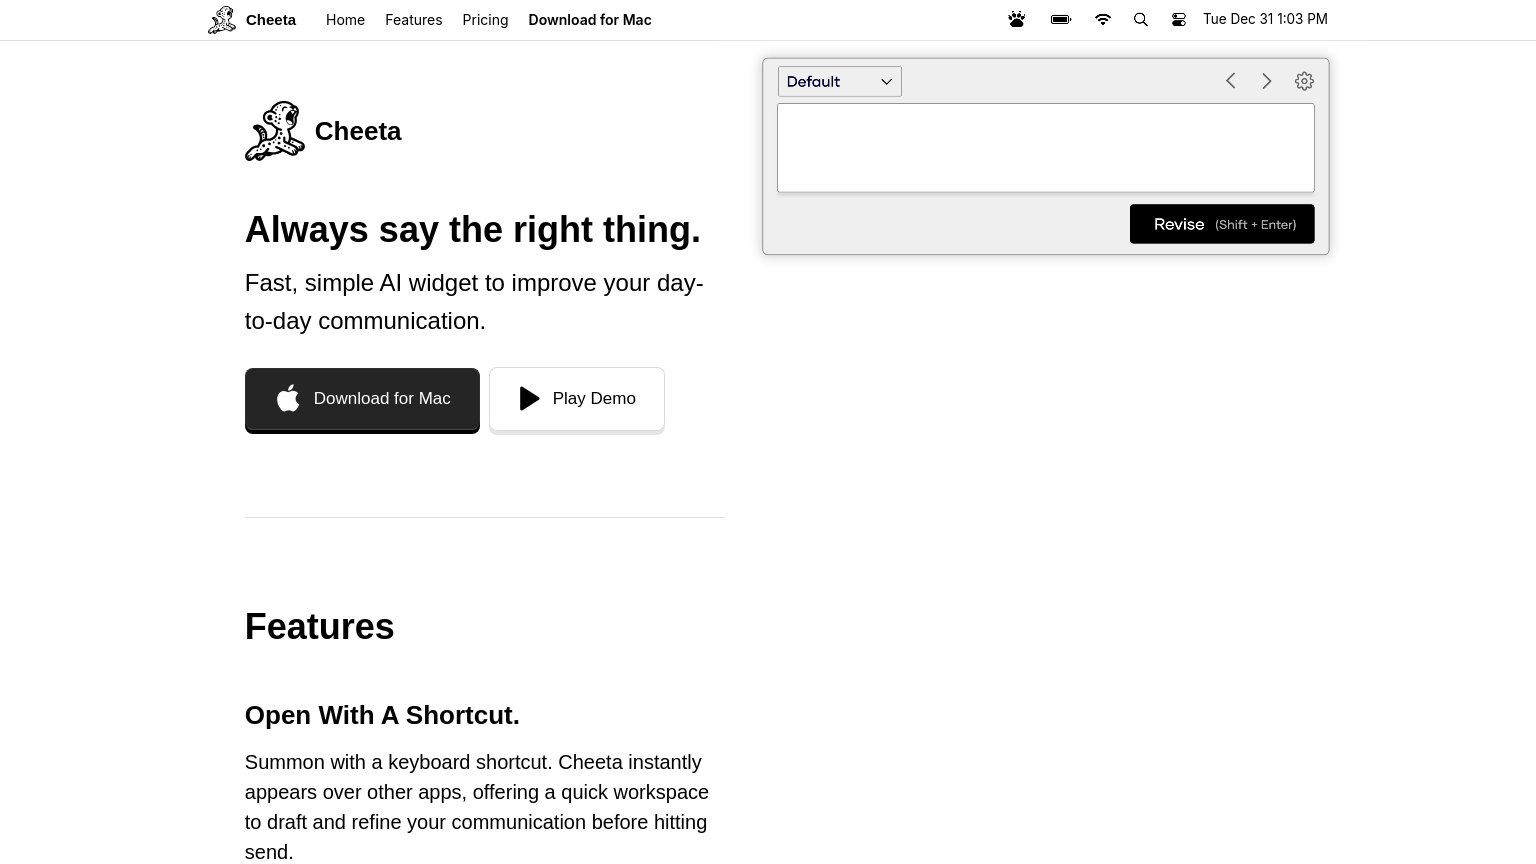The width and height of the screenshot is (1536, 864).
Task: Open the Control Center icon
Action: (1179, 19)
